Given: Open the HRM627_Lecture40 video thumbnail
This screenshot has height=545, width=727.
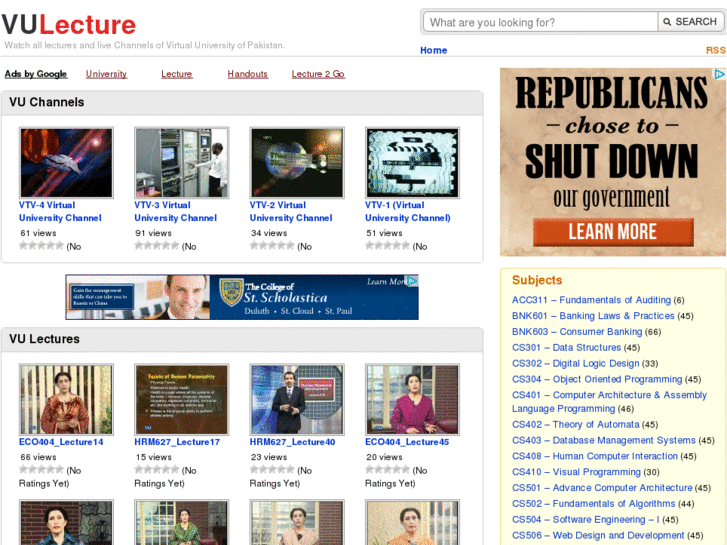Looking at the screenshot, I should pos(297,399).
